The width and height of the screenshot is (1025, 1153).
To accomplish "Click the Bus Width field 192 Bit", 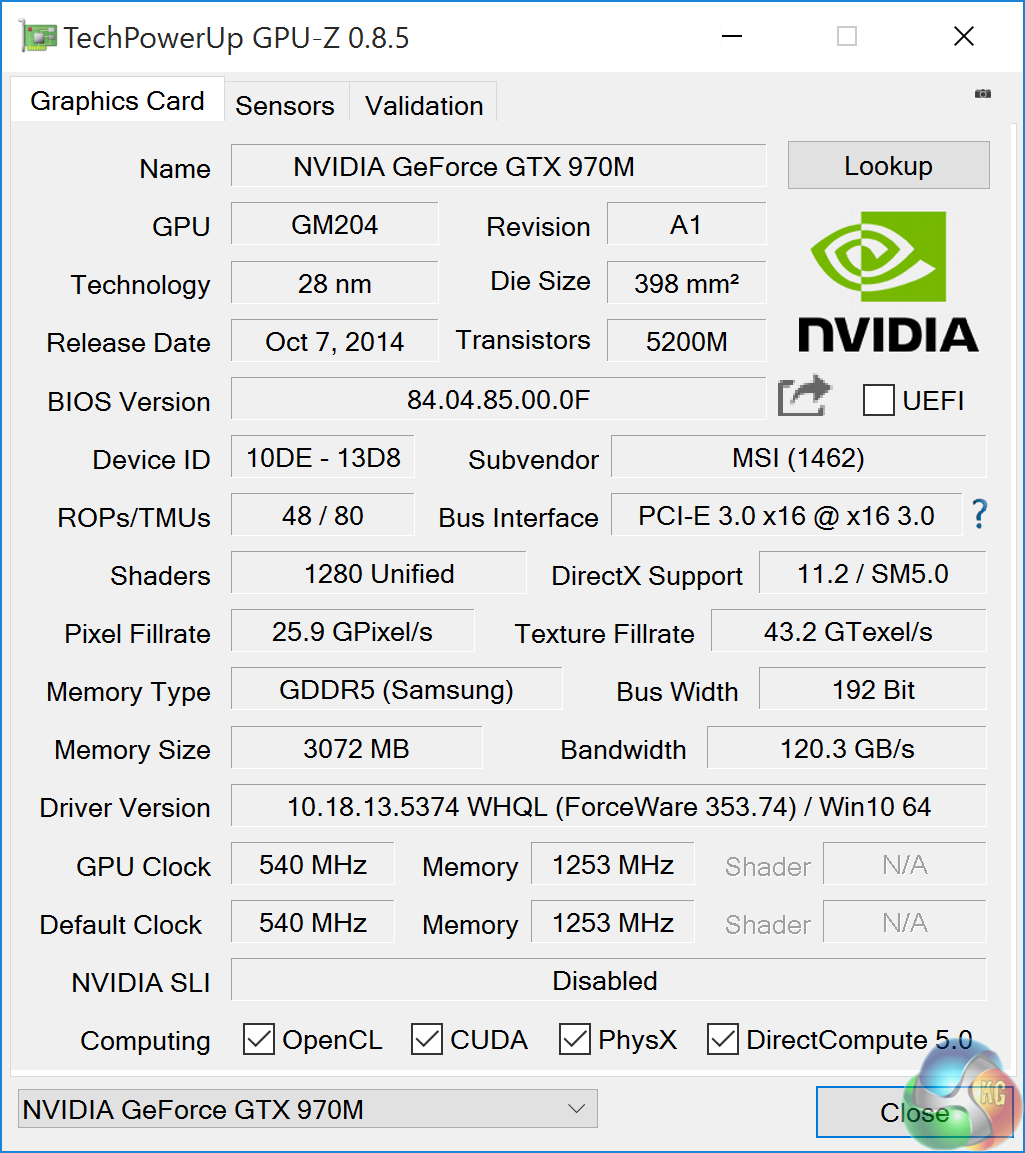I will click(x=872, y=689).
